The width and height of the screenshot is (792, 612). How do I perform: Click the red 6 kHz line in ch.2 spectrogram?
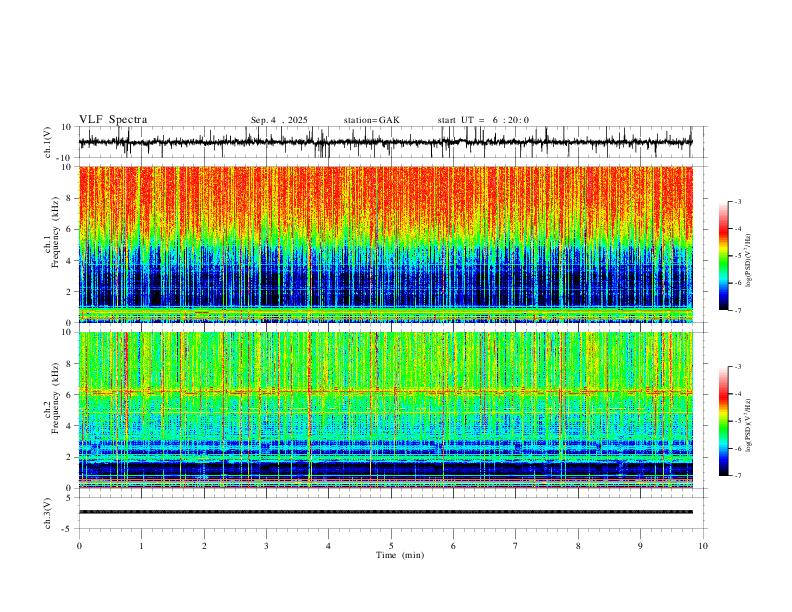[386, 391]
